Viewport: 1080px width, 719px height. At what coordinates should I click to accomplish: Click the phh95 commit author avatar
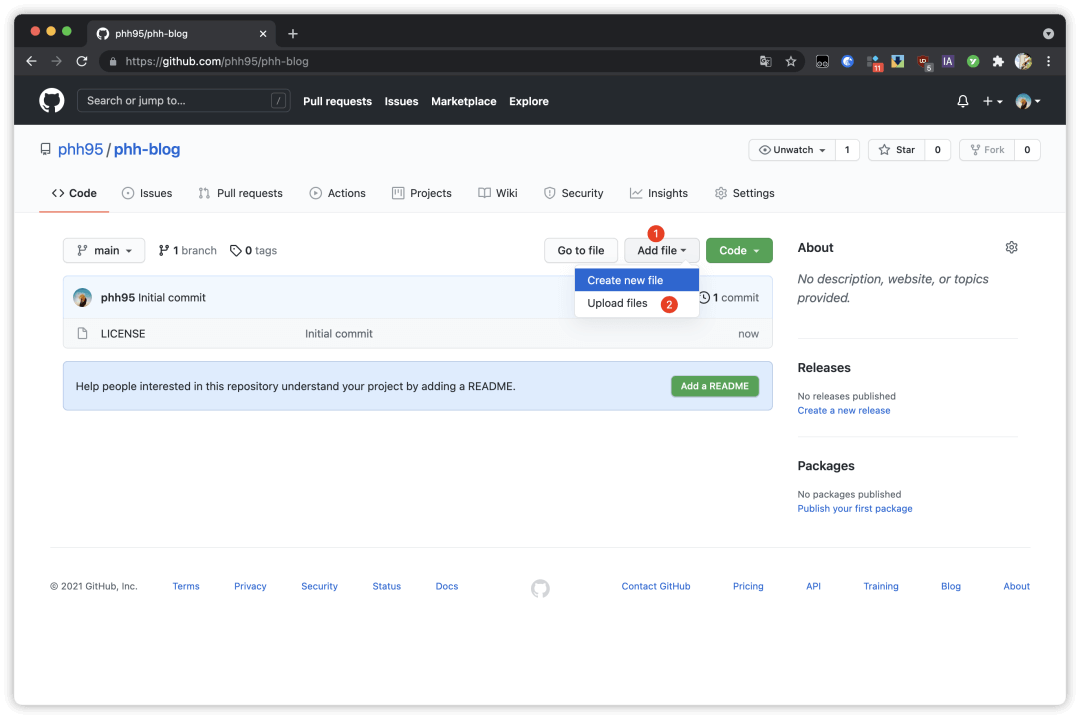[x=83, y=298]
